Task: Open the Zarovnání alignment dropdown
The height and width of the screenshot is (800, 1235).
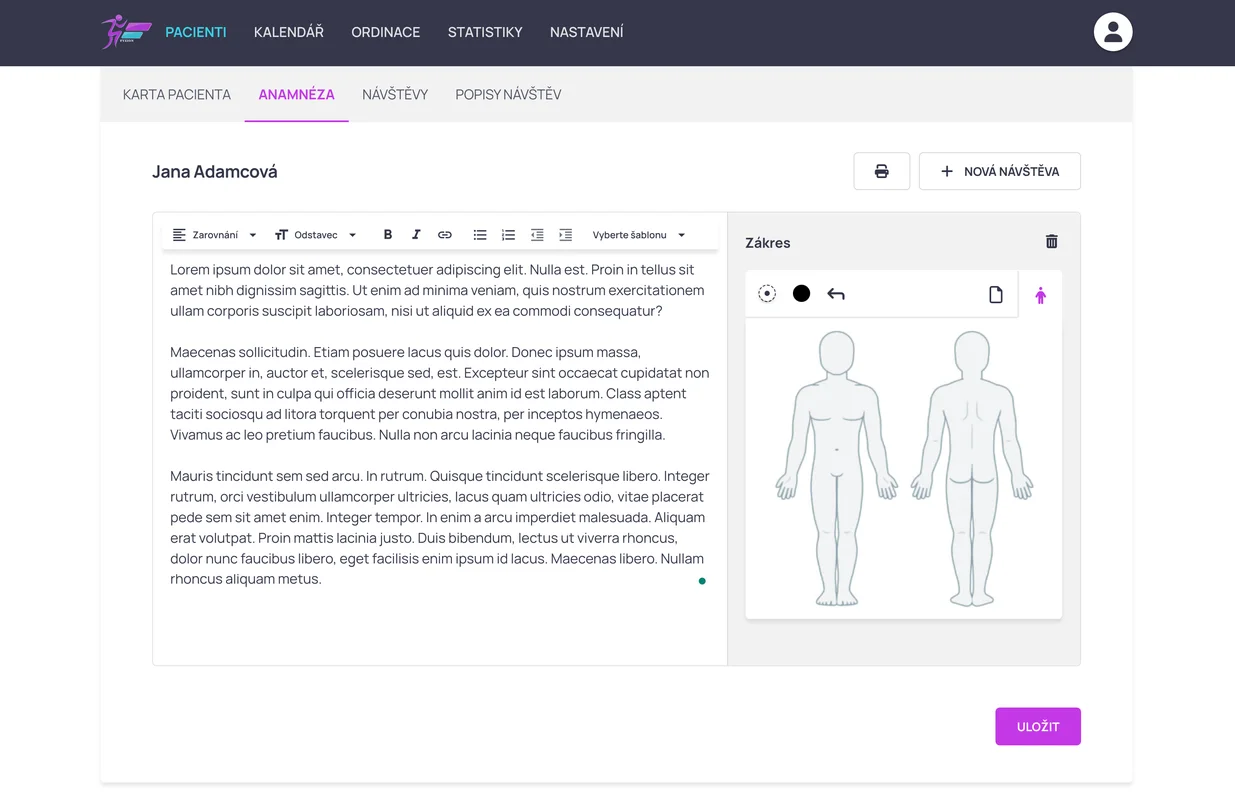Action: pos(215,235)
